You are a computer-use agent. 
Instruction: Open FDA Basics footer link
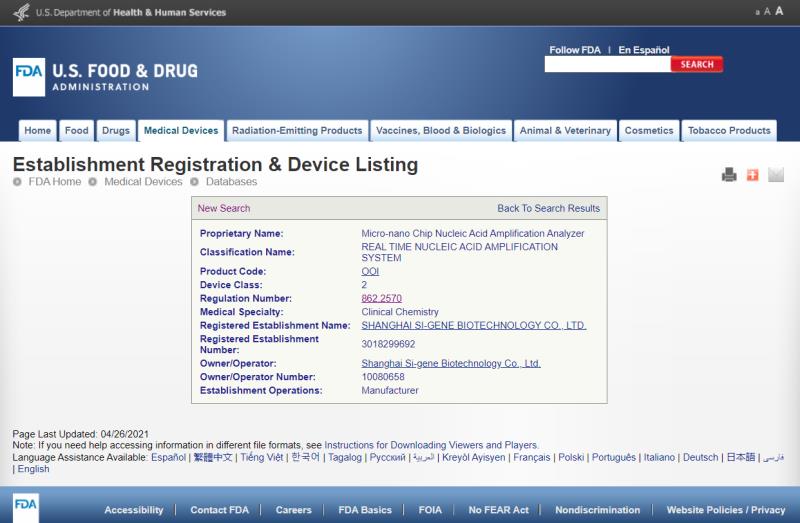[x=365, y=510]
